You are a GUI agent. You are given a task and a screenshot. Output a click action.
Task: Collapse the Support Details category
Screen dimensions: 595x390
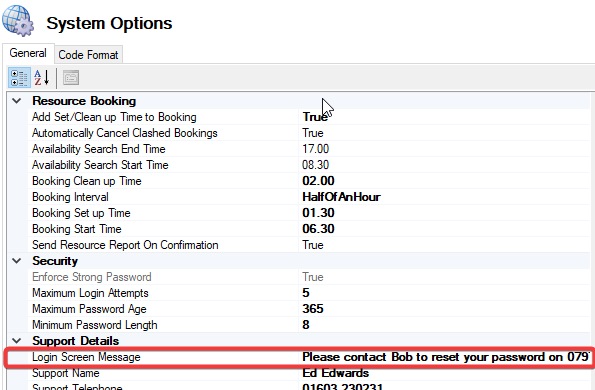click(16, 341)
